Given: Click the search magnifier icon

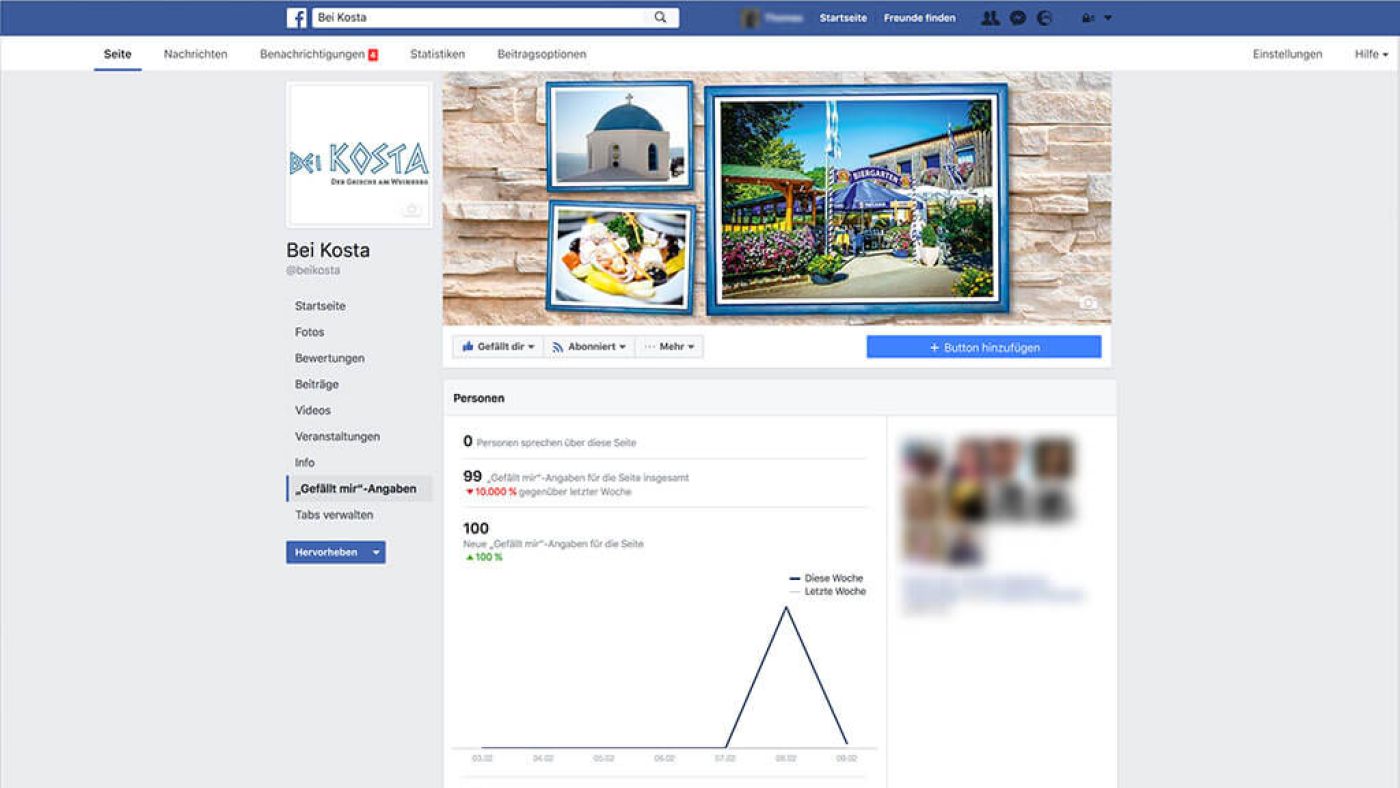Looking at the screenshot, I should tap(661, 18).
